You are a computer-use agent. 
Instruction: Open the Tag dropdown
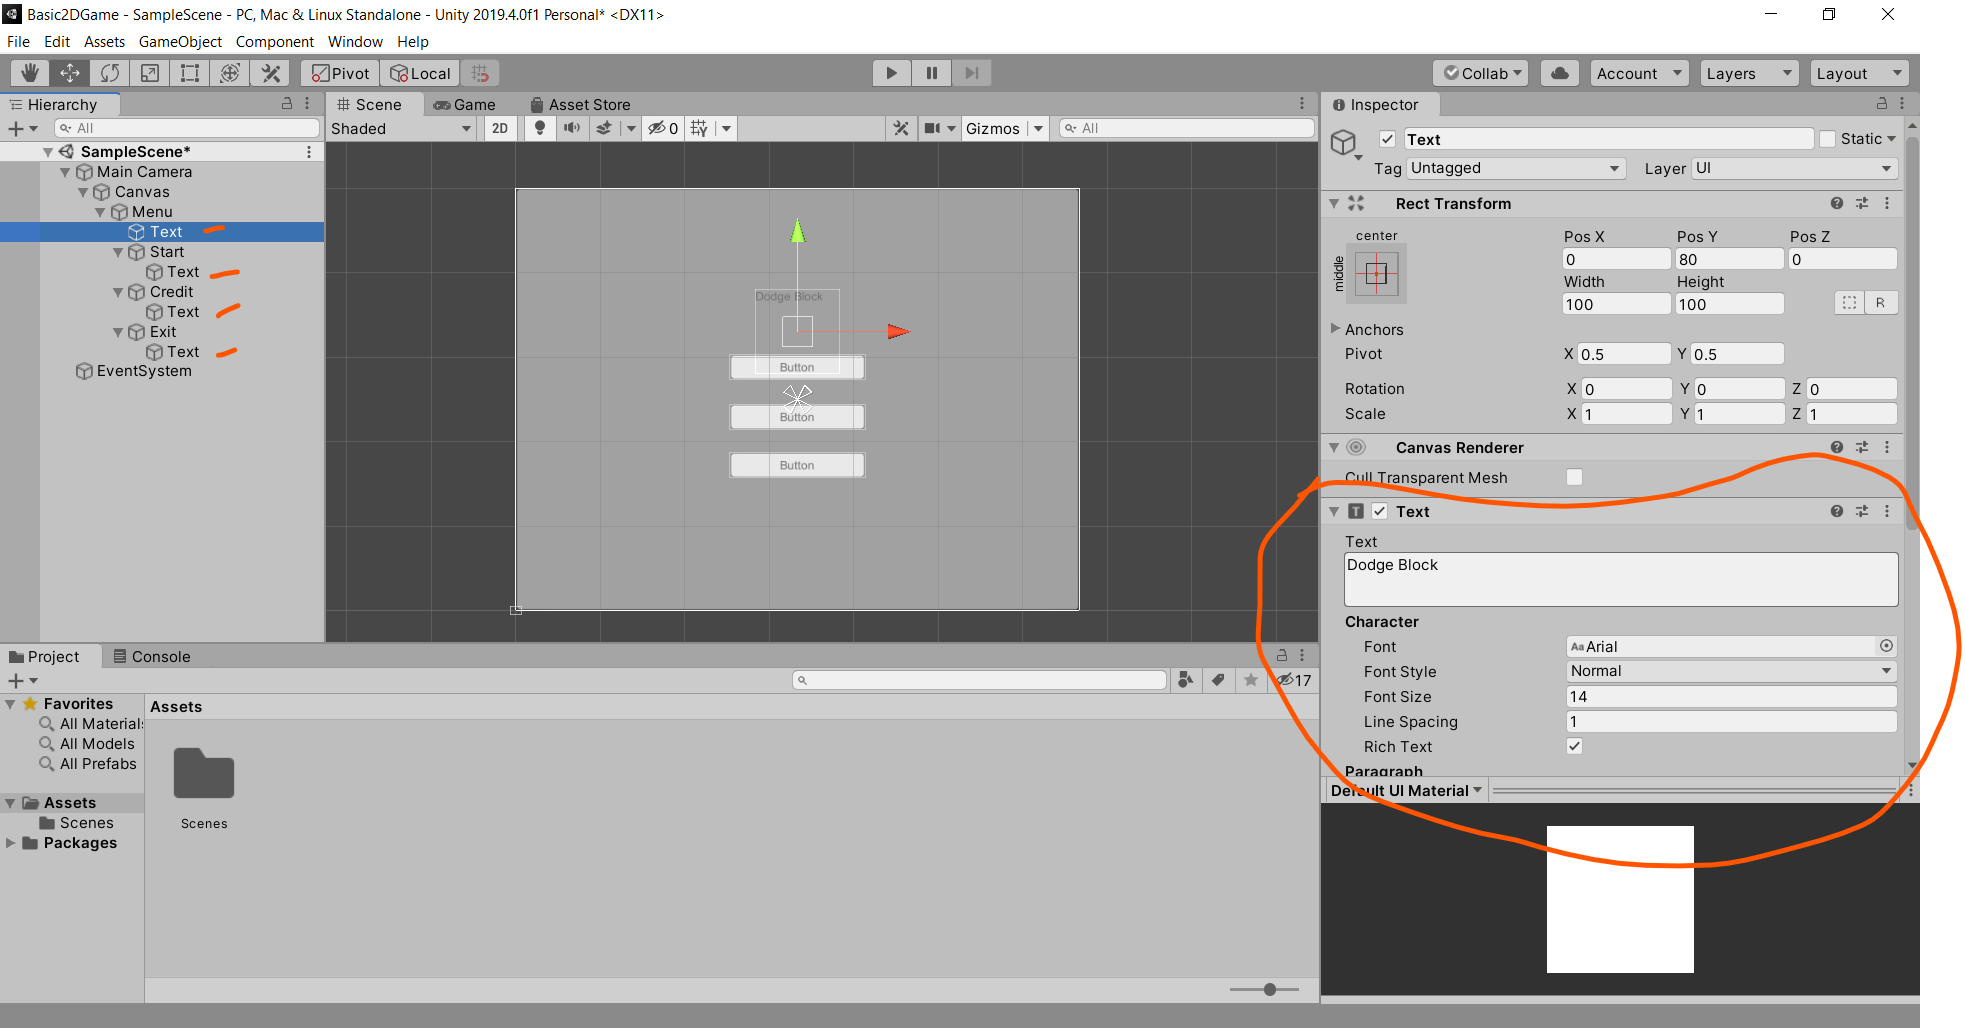pyautogui.click(x=1516, y=168)
